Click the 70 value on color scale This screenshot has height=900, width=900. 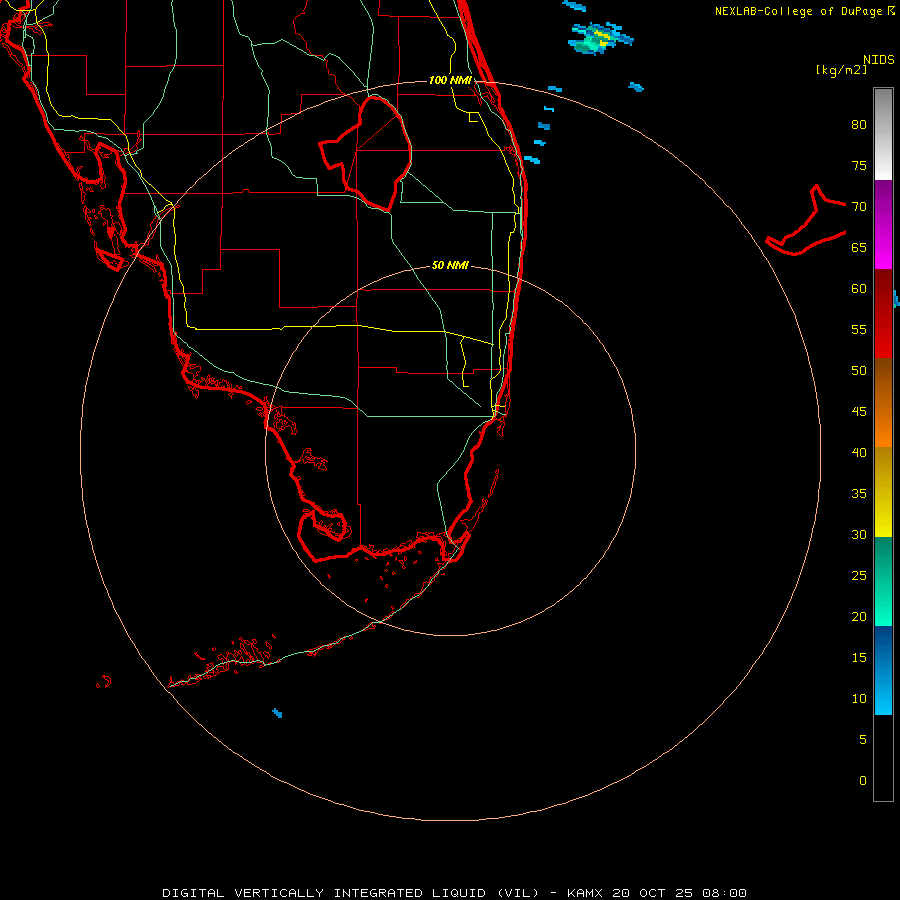coord(859,207)
